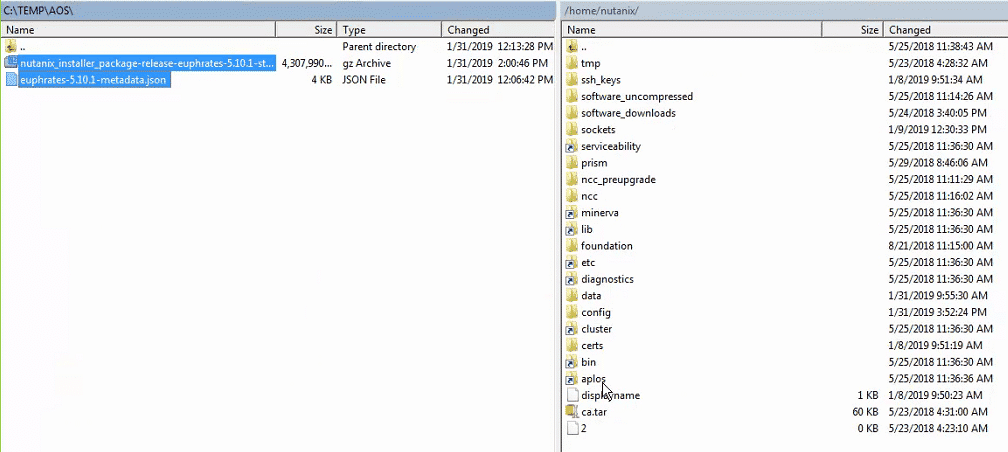Screen dimensions: 1008x452
Task: Click the displayname file icon
Action: tap(572, 395)
